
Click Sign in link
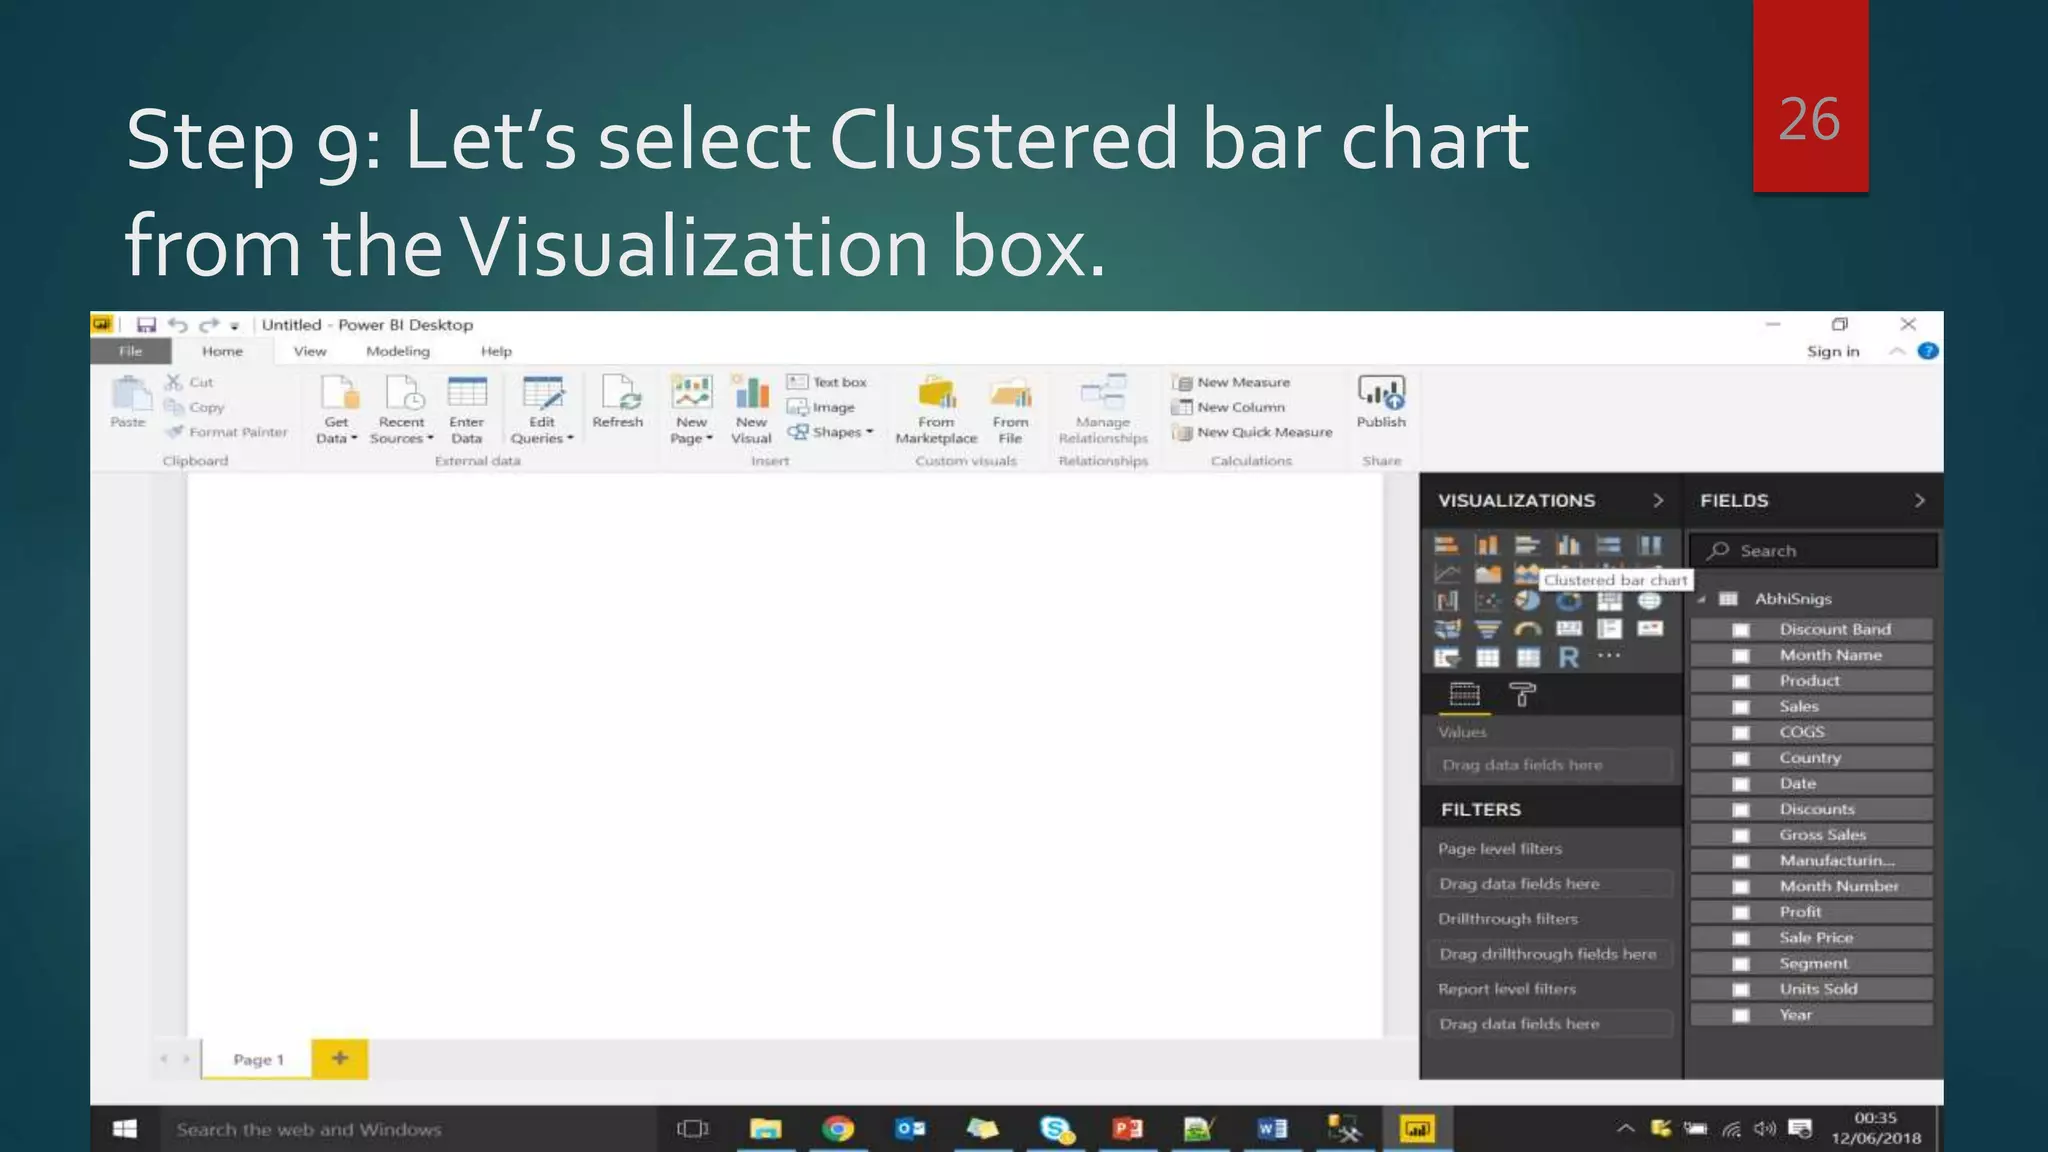coord(1833,351)
